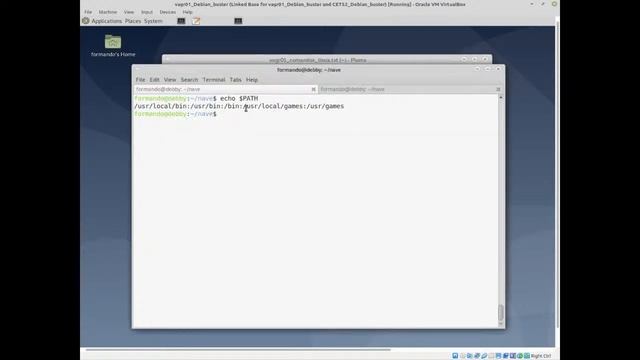640x360 pixels.
Task: Launch the text editor notepad panel icon
Action: point(196,21)
